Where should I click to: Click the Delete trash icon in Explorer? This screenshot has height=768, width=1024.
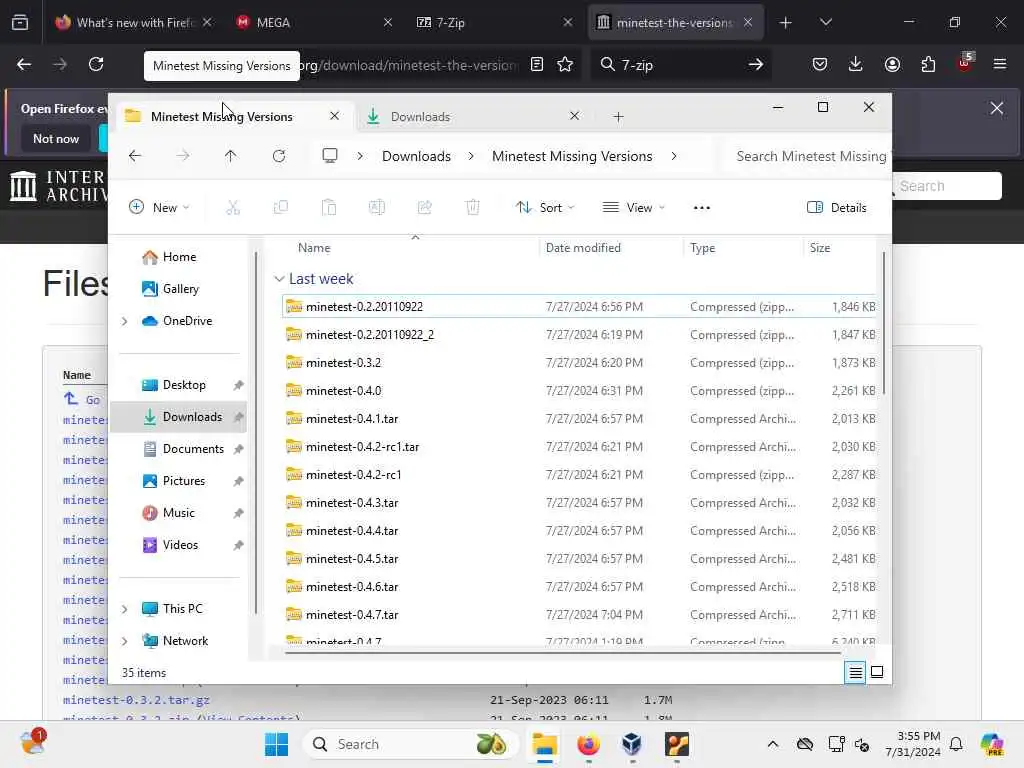(x=472, y=208)
